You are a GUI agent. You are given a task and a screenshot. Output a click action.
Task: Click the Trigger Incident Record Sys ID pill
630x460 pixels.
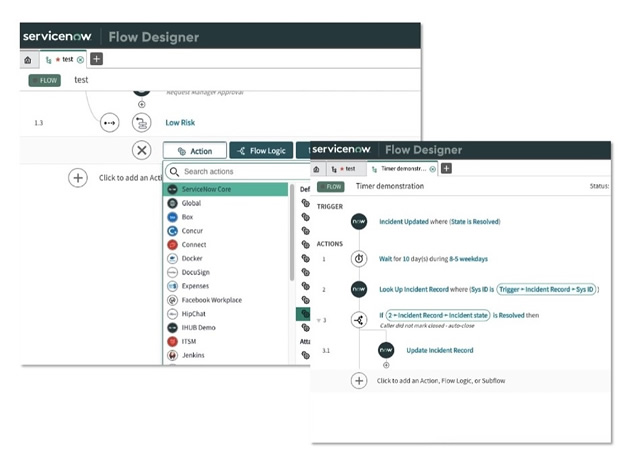click(x=546, y=289)
